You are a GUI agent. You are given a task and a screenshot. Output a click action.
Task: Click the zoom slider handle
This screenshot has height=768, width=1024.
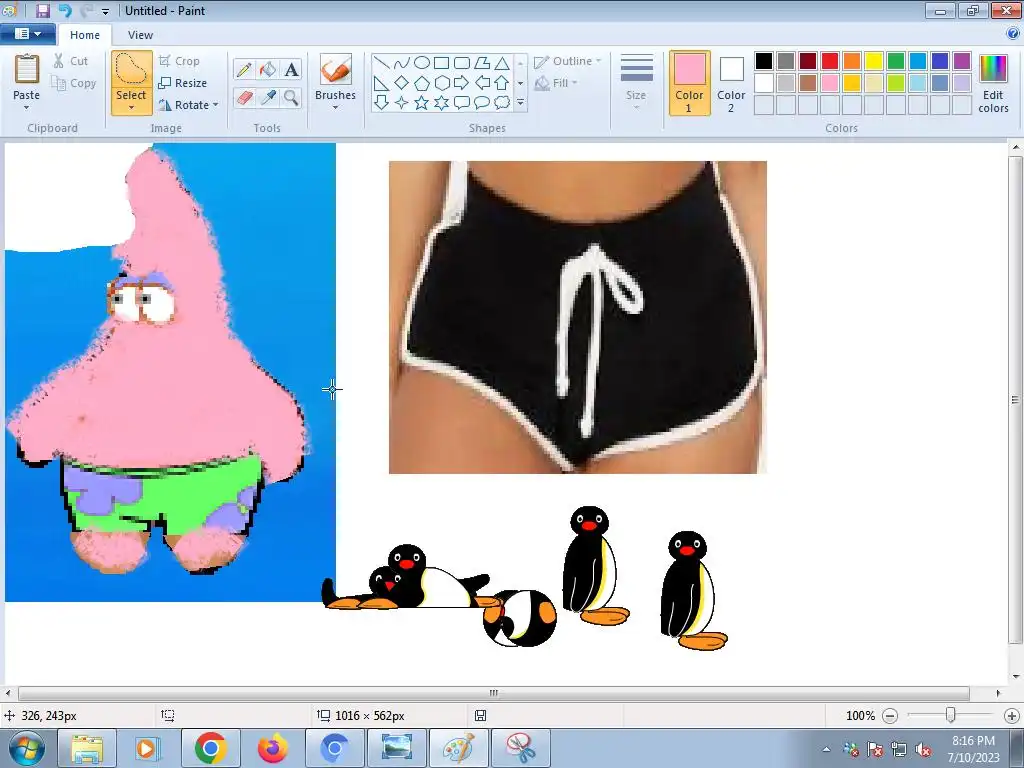tap(951, 716)
